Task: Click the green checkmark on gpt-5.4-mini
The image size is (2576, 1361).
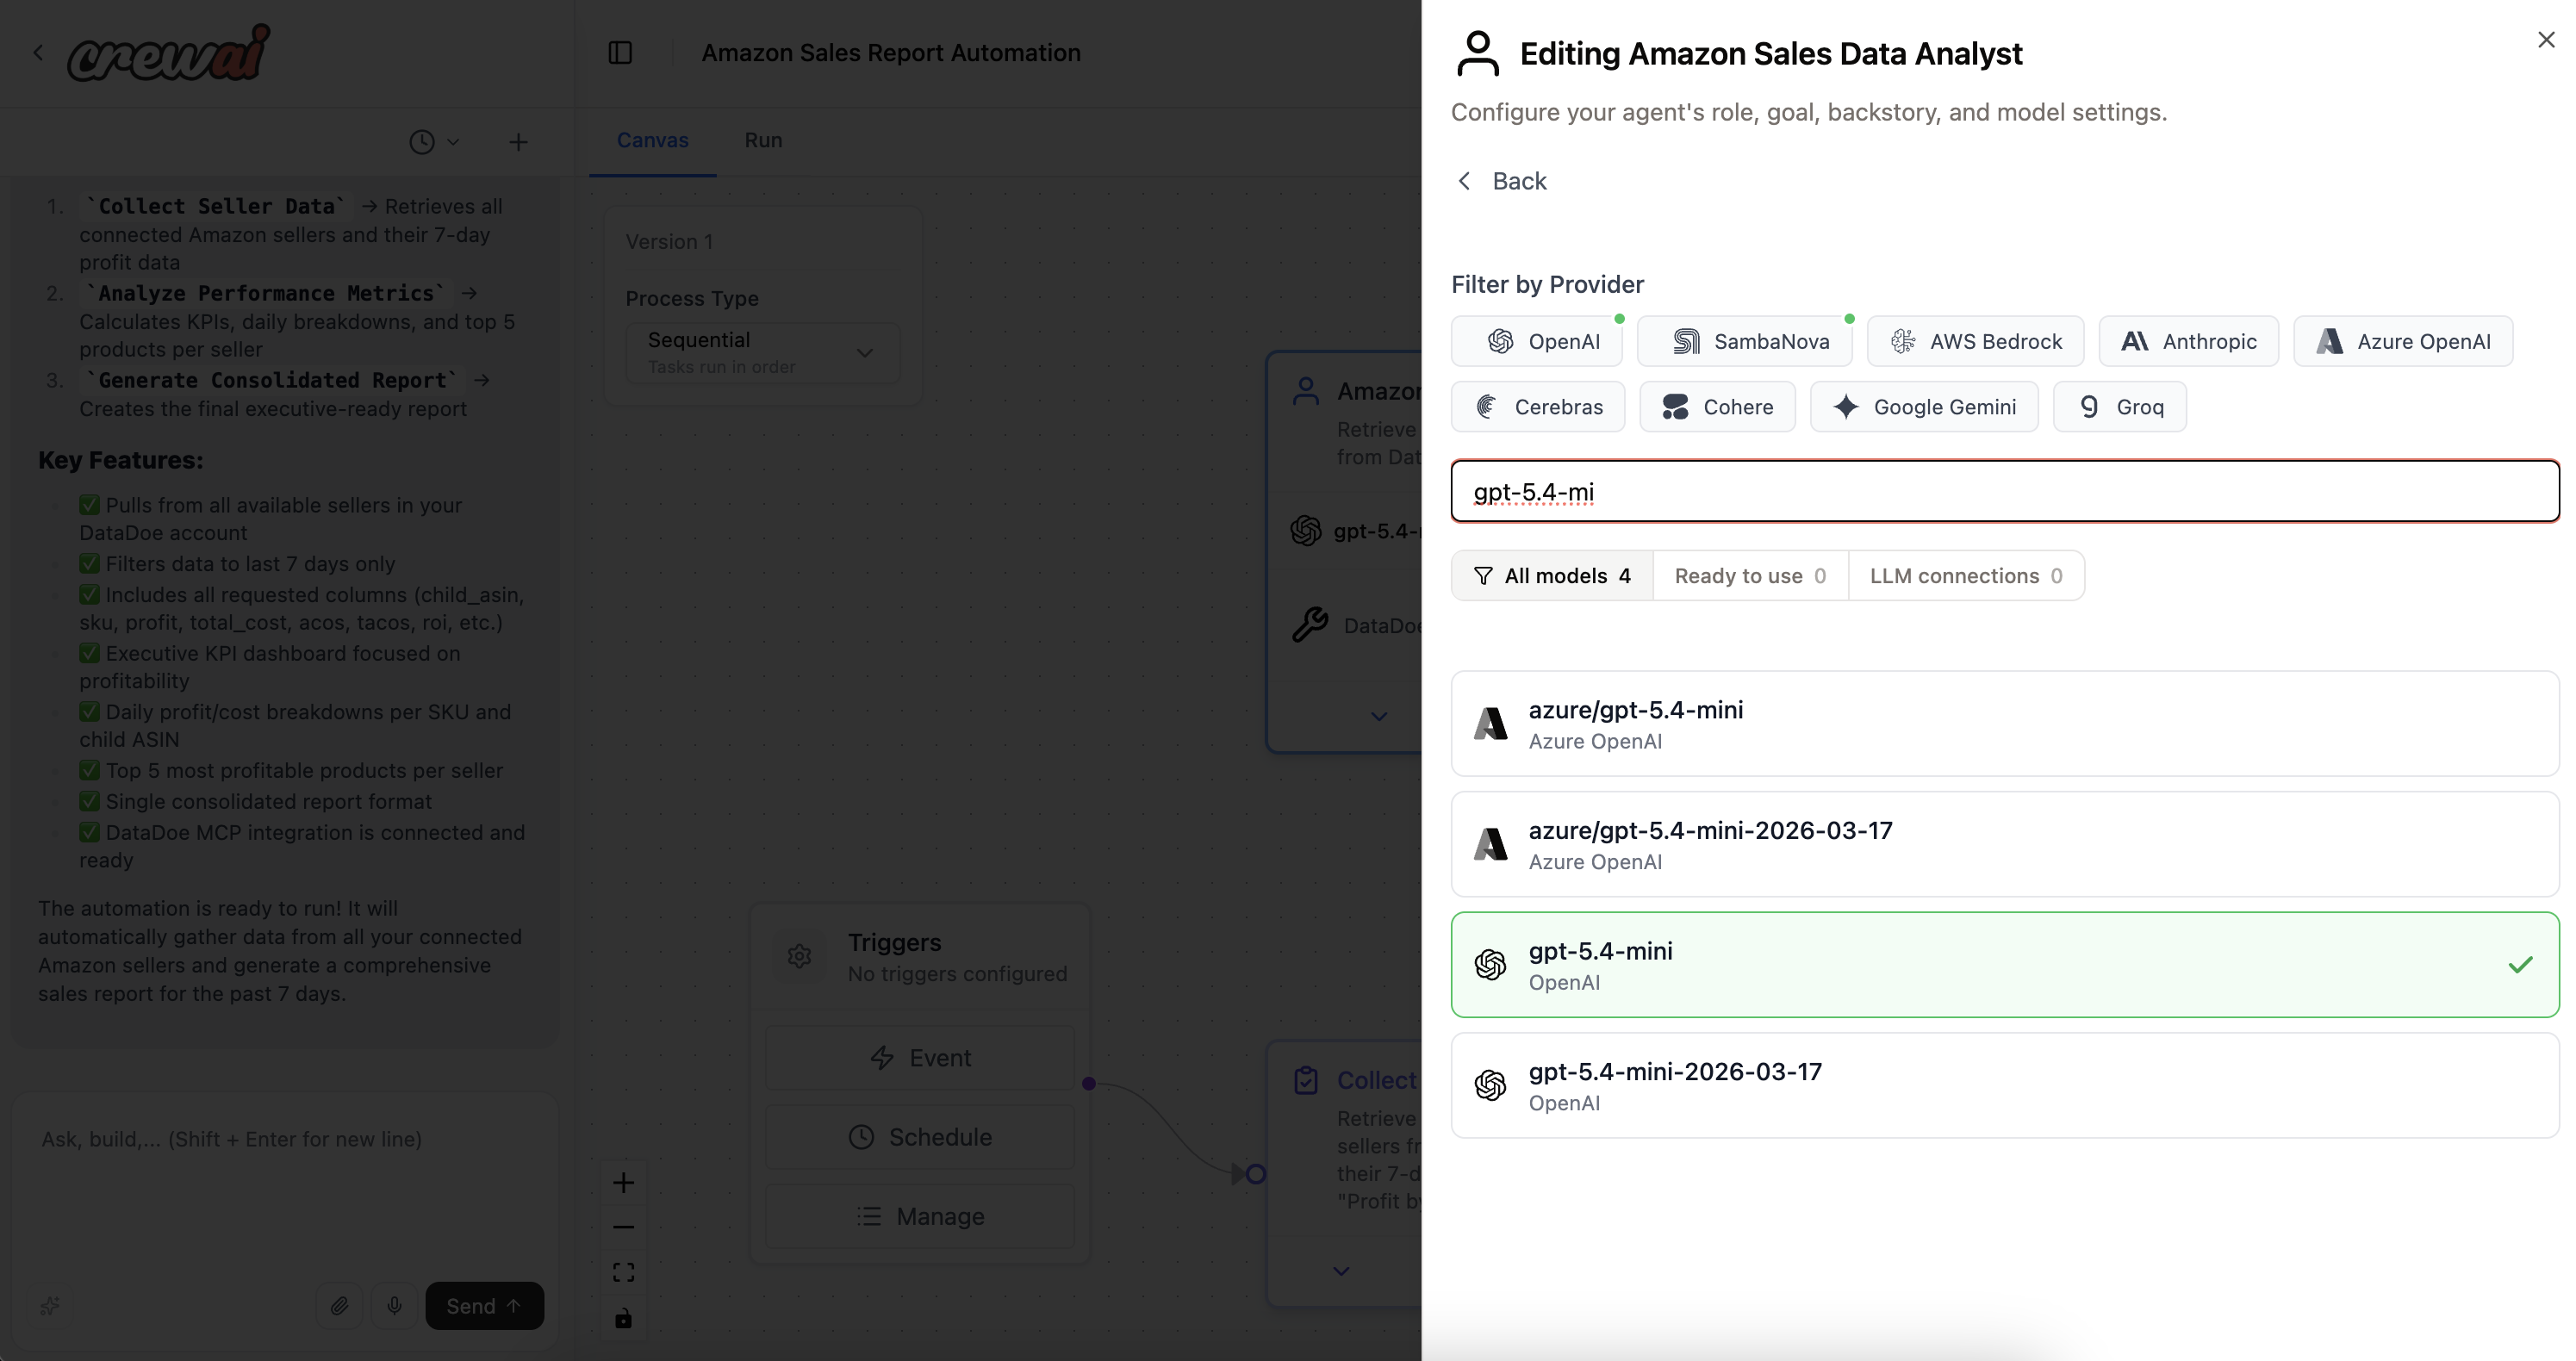Action: [2520, 965]
